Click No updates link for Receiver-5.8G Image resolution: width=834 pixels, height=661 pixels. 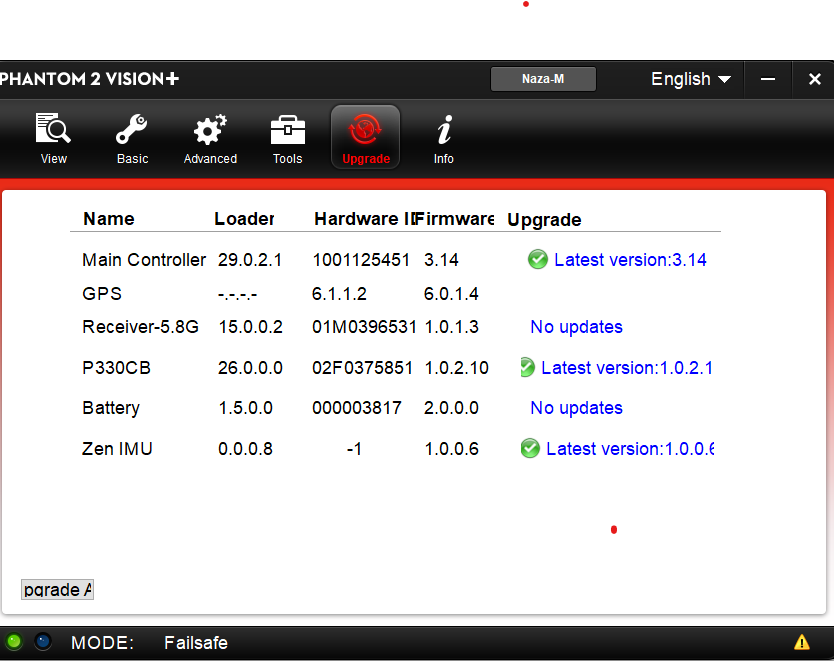(577, 327)
